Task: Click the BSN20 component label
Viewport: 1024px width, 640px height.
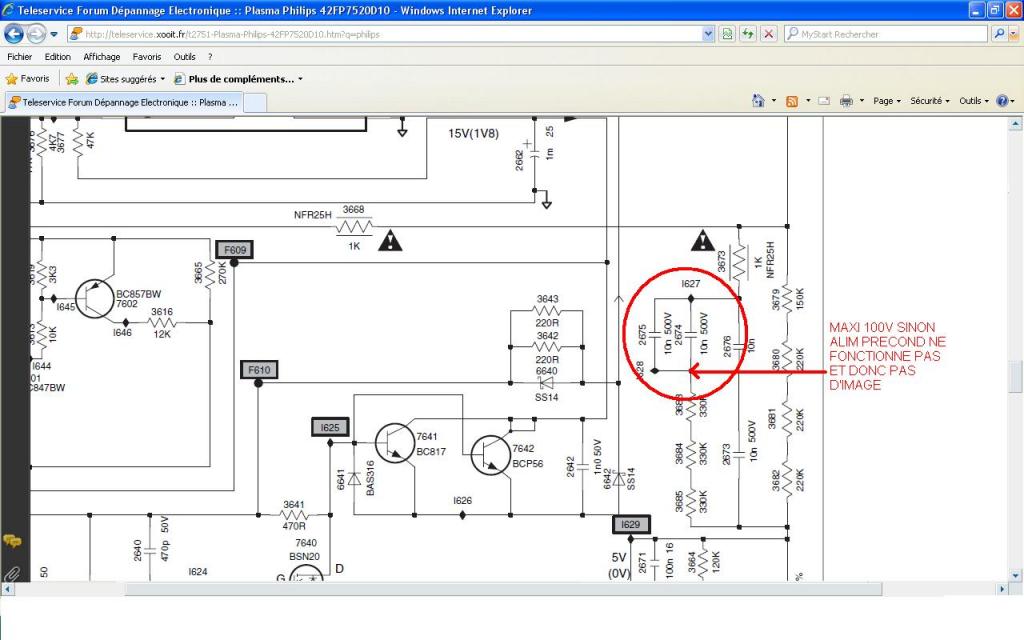Action: 304,556
